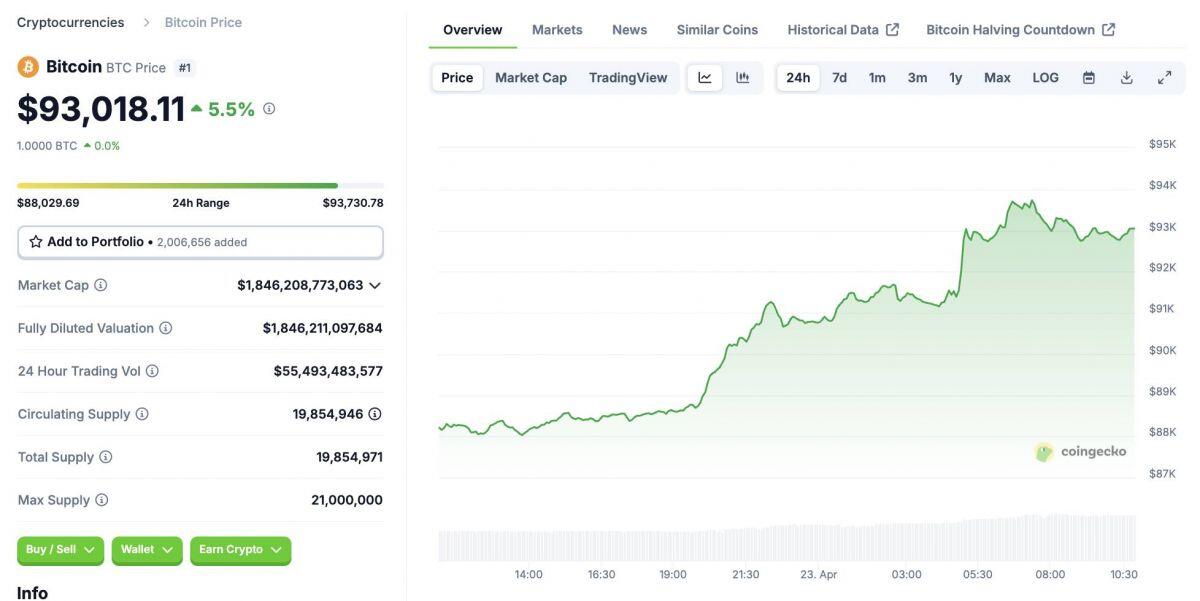Click the Bitcoin coin logo icon
This screenshot has width=1200, height=601.
pyautogui.click(x=24, y=66)
